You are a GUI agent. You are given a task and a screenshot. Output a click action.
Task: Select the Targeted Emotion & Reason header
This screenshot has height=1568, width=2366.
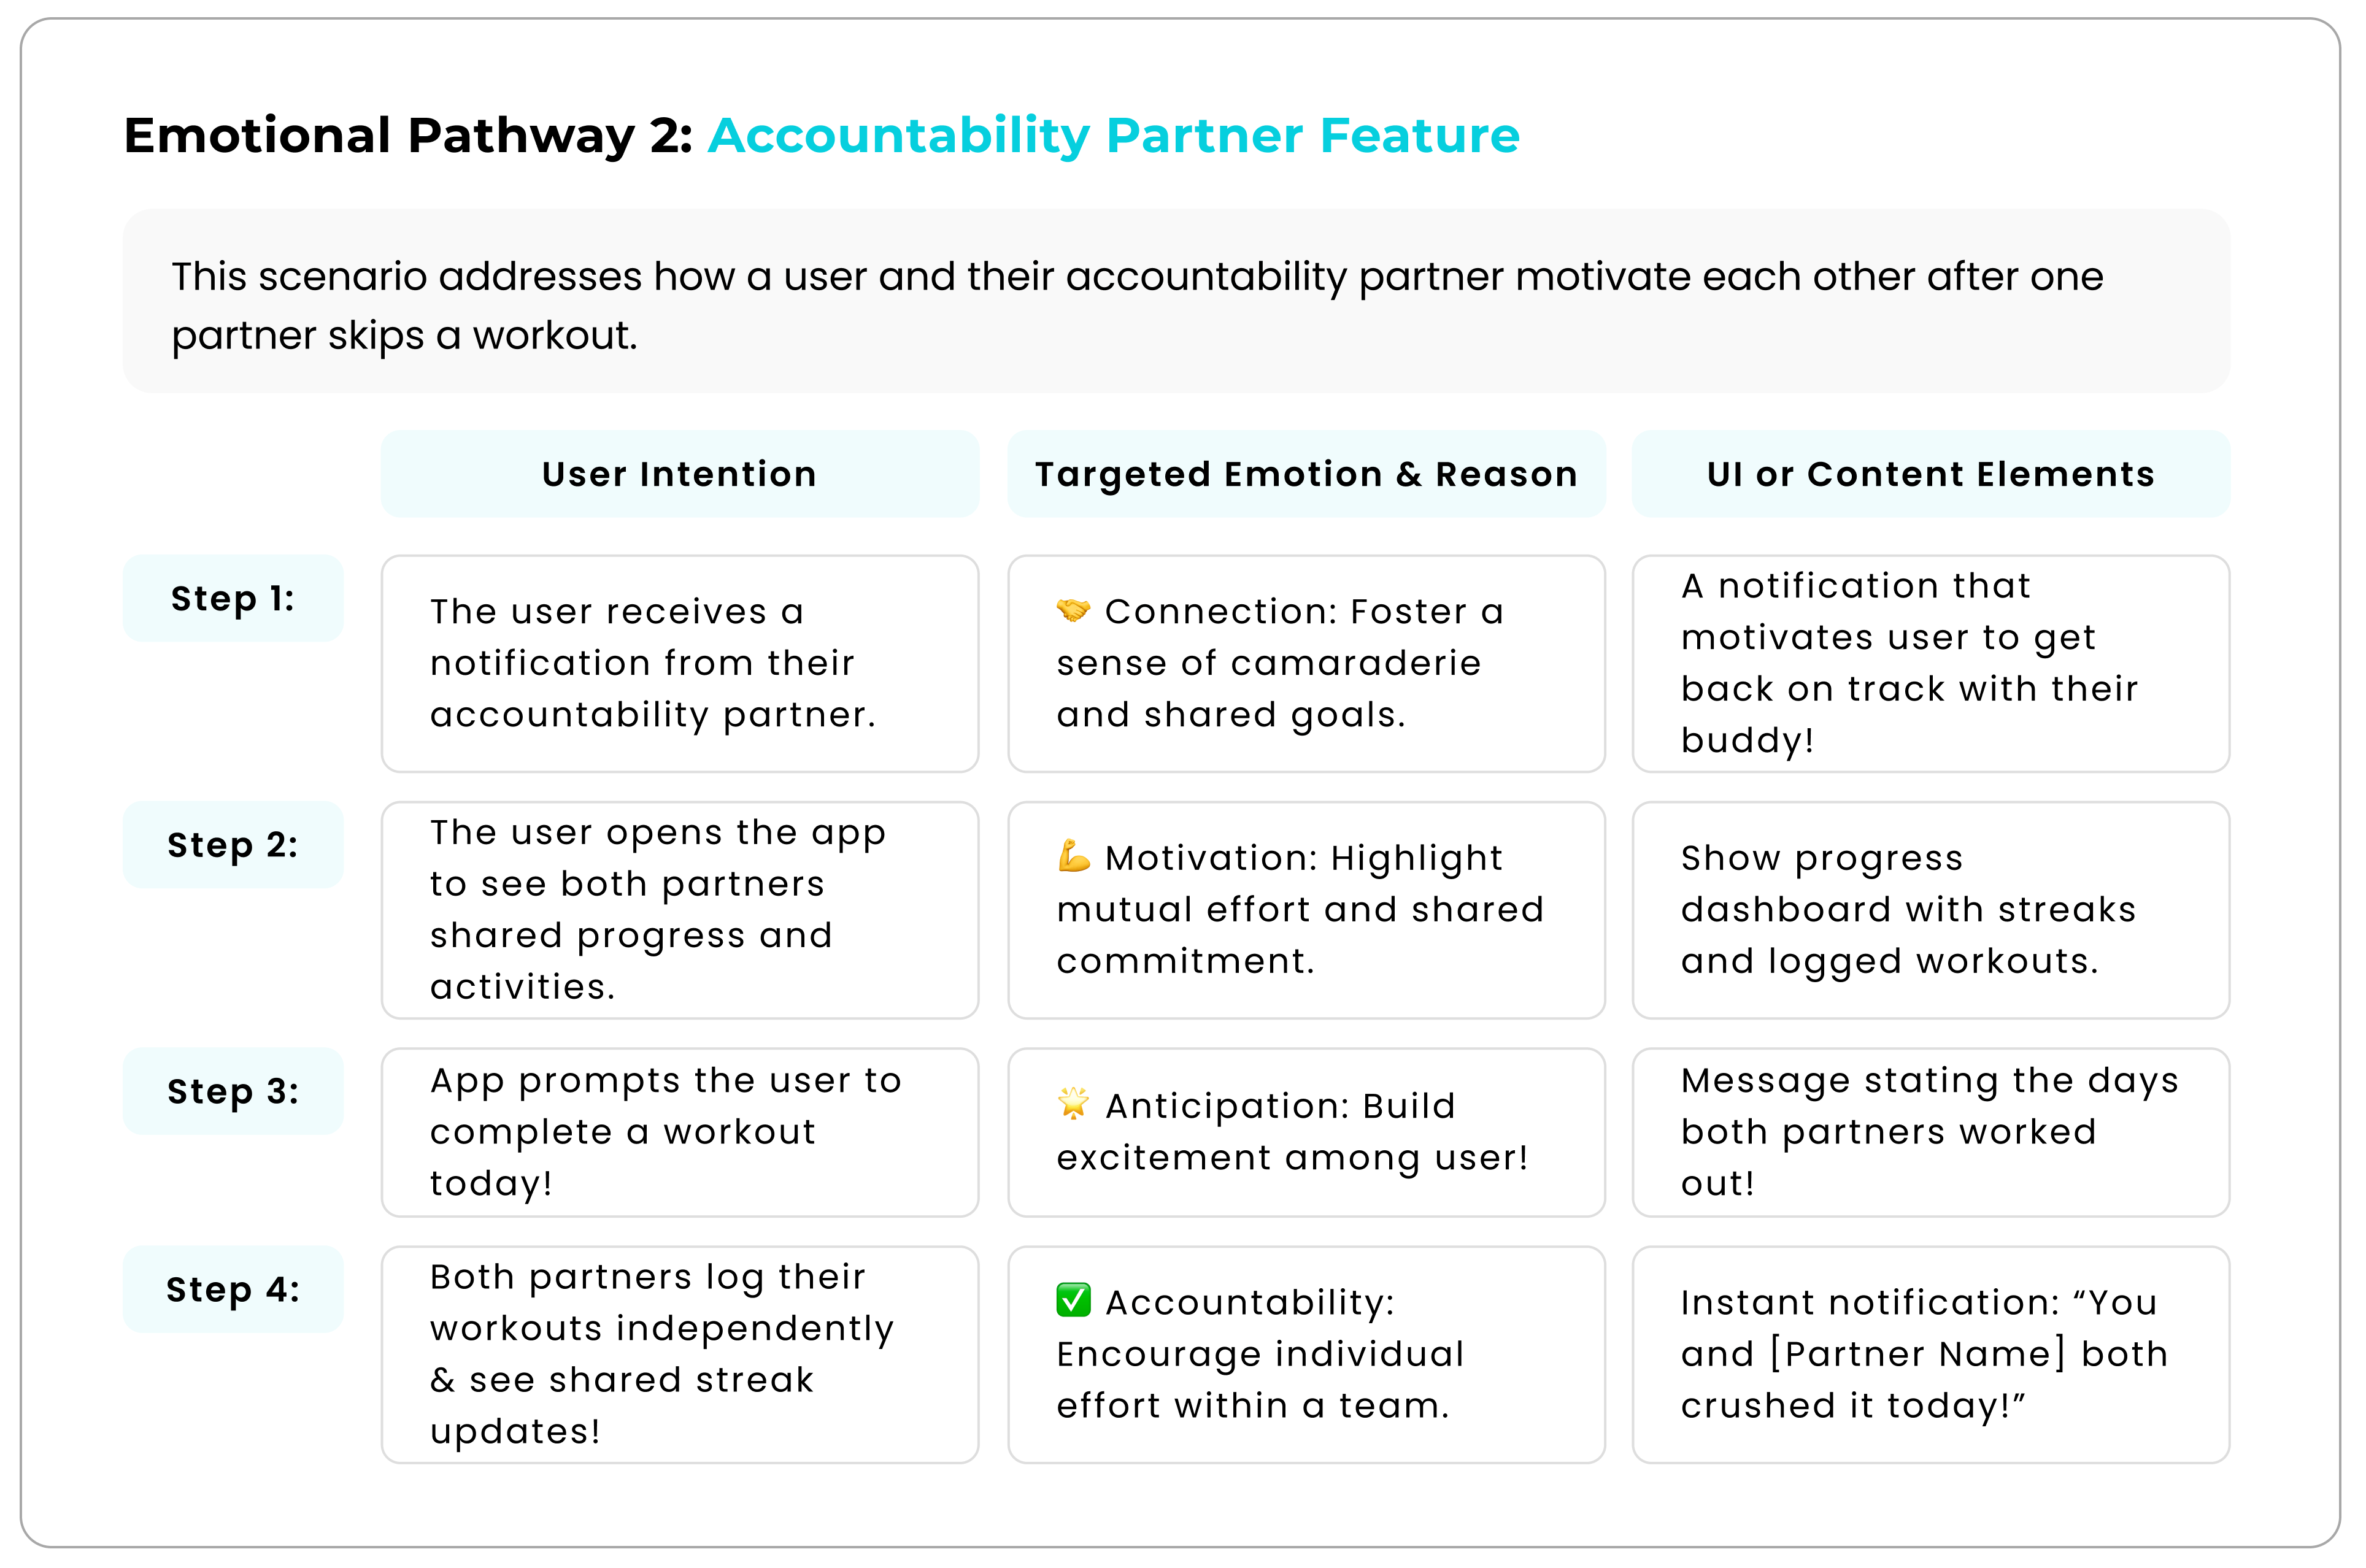coord(1306,474)
